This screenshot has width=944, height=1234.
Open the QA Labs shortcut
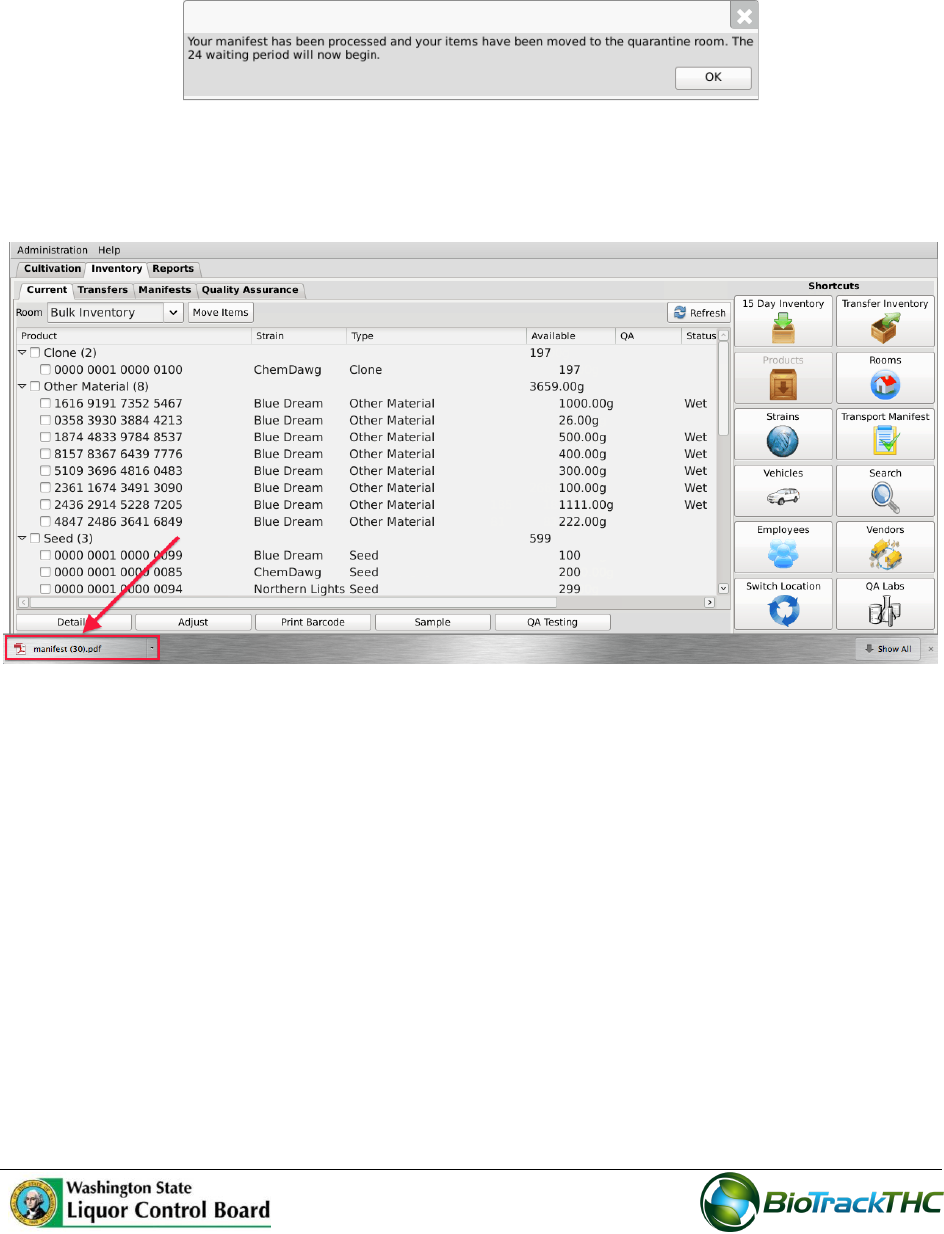[x=885, y=603]
